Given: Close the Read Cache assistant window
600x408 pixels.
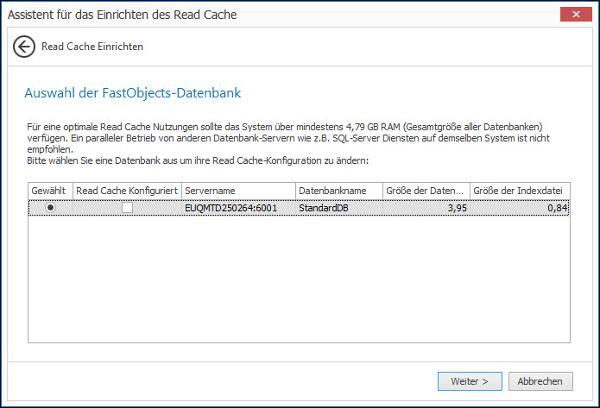Looking at the screenshot, I should click(x=576, y=15).
